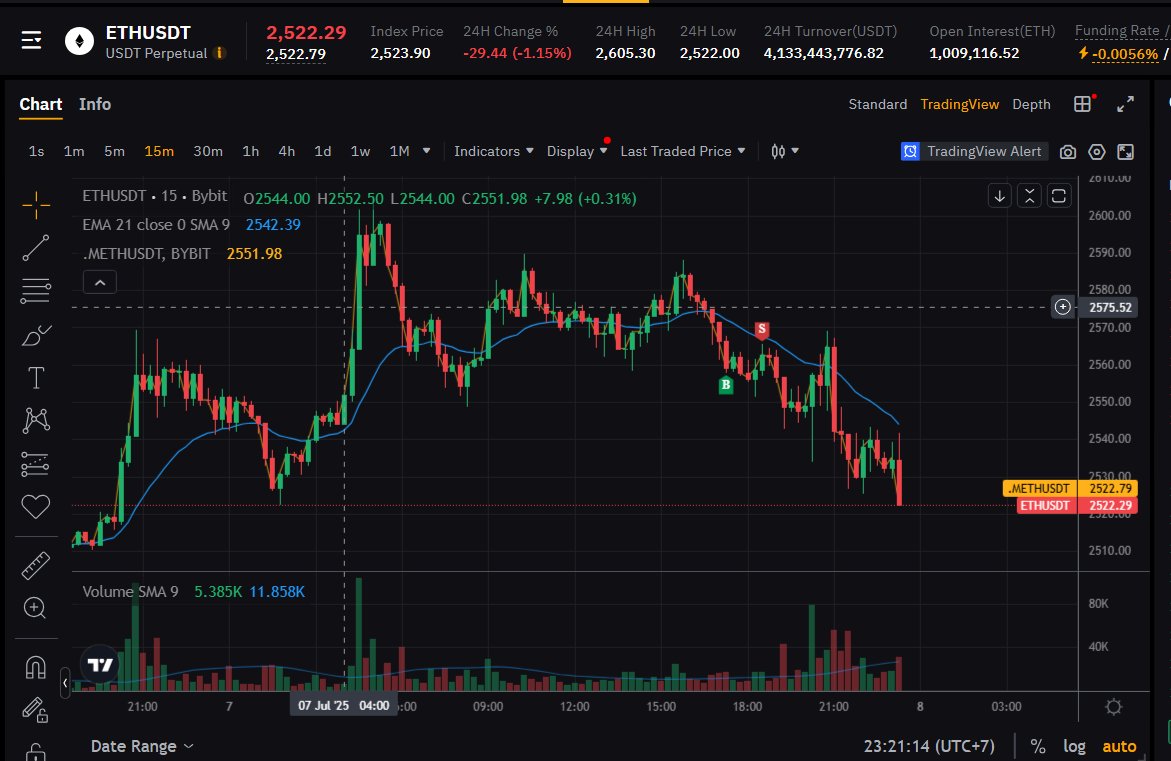Open chart settings gear icon
The width and height of the screenshot is (1171, 761).
point(1096,152)
